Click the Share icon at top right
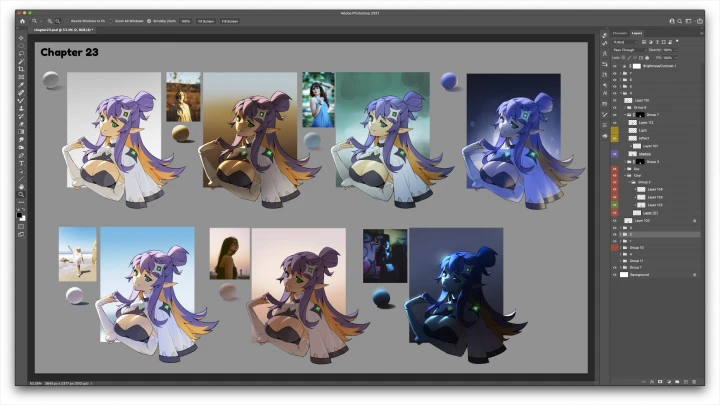Image resolution: width=720 pixels, height=405 pixels. pos(699,21)
